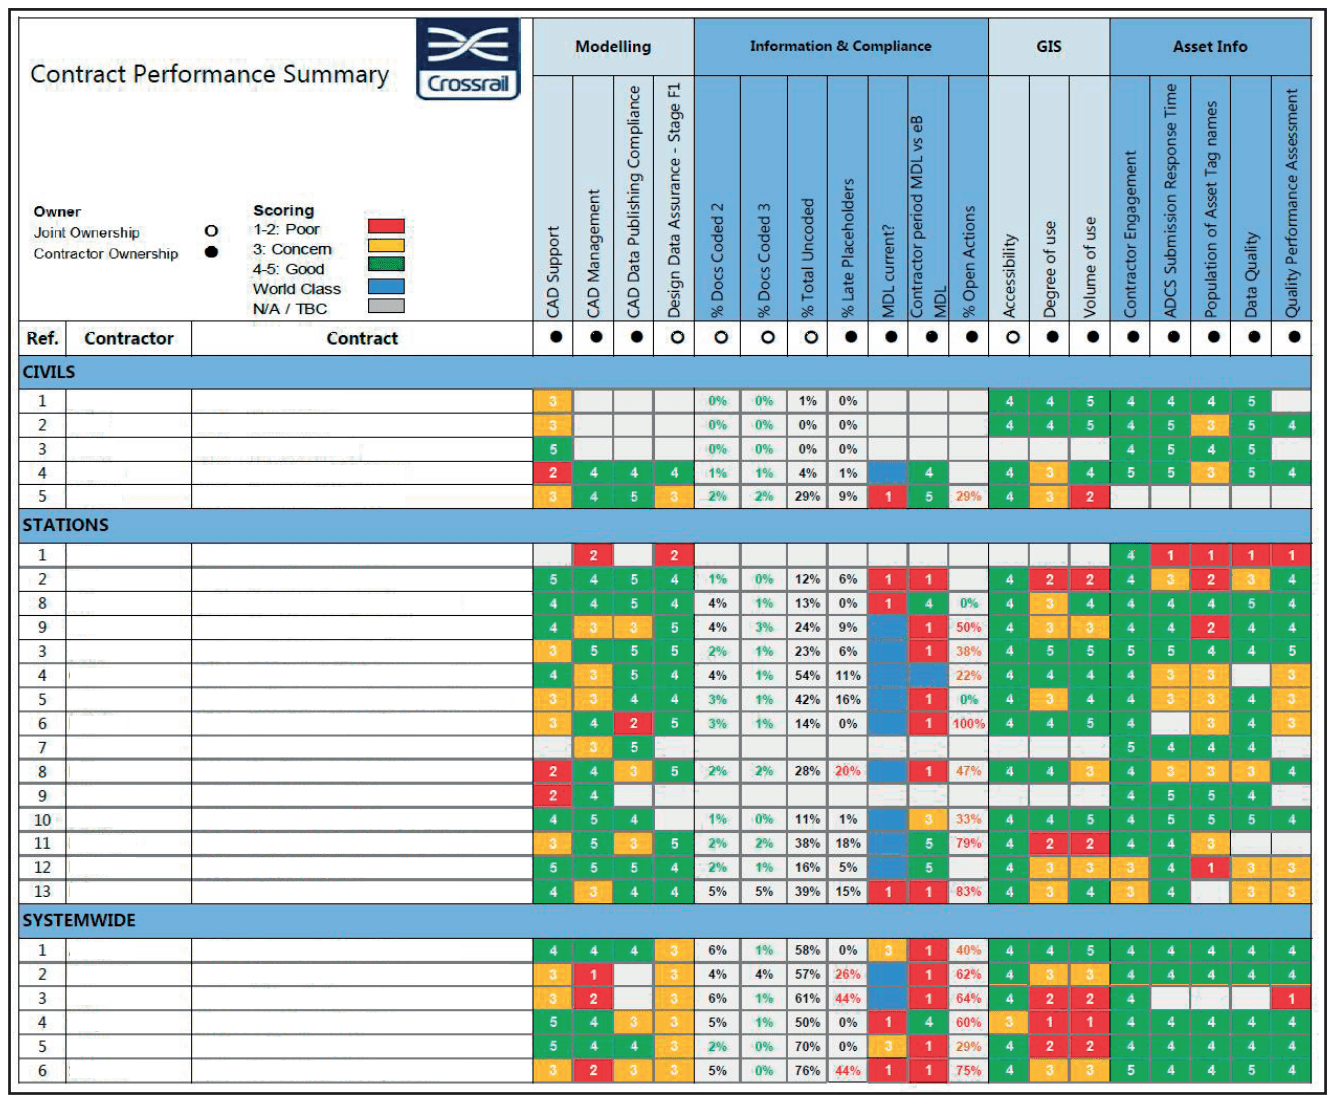The image size is (1334, 1104).
Task: Select the Asset Info group header
Action: 1210,47
